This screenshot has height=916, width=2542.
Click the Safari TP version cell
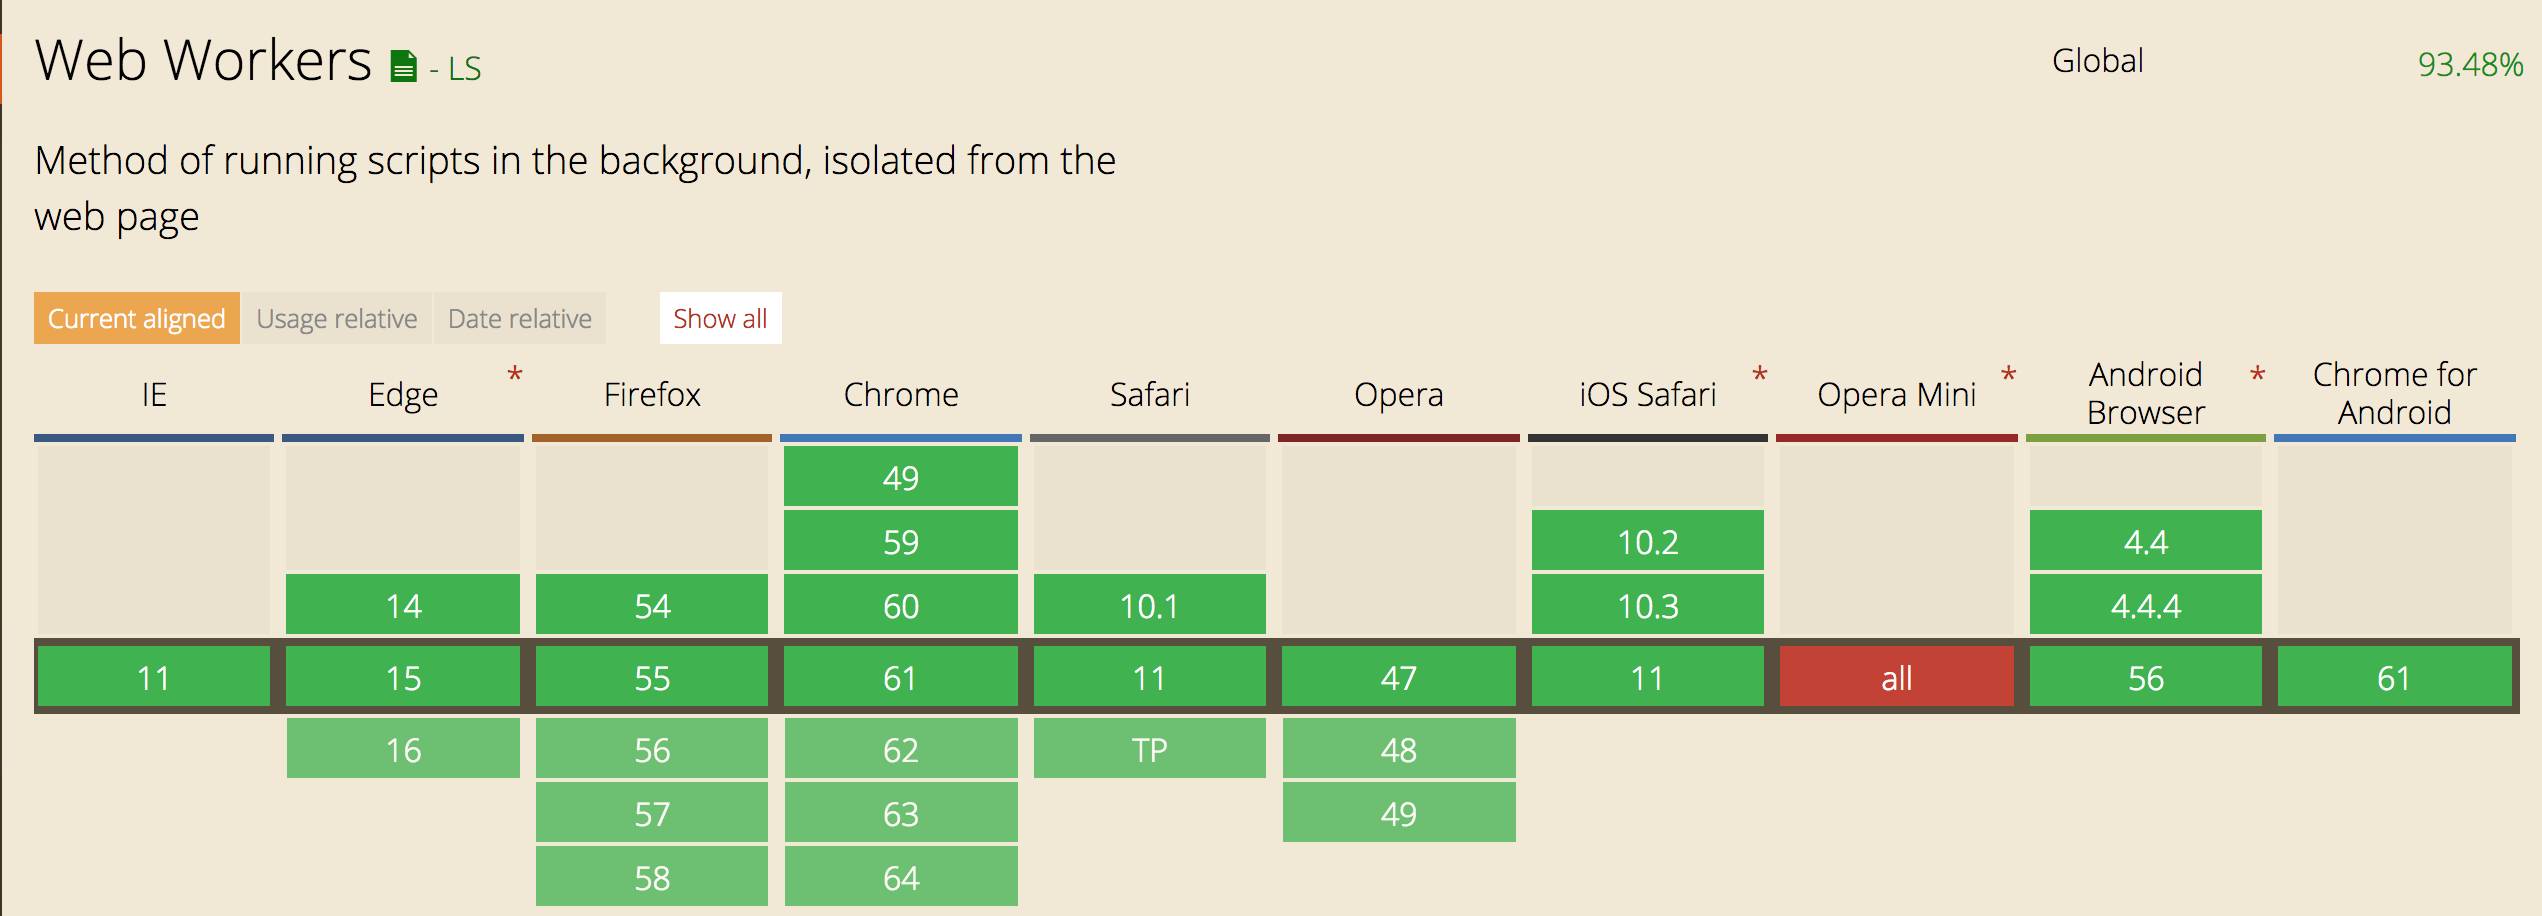[1149, 749]
